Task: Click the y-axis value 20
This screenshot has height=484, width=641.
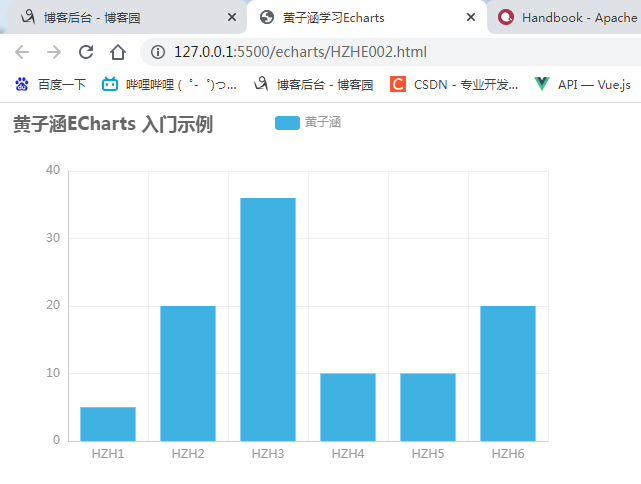Action: coord(53,305)
